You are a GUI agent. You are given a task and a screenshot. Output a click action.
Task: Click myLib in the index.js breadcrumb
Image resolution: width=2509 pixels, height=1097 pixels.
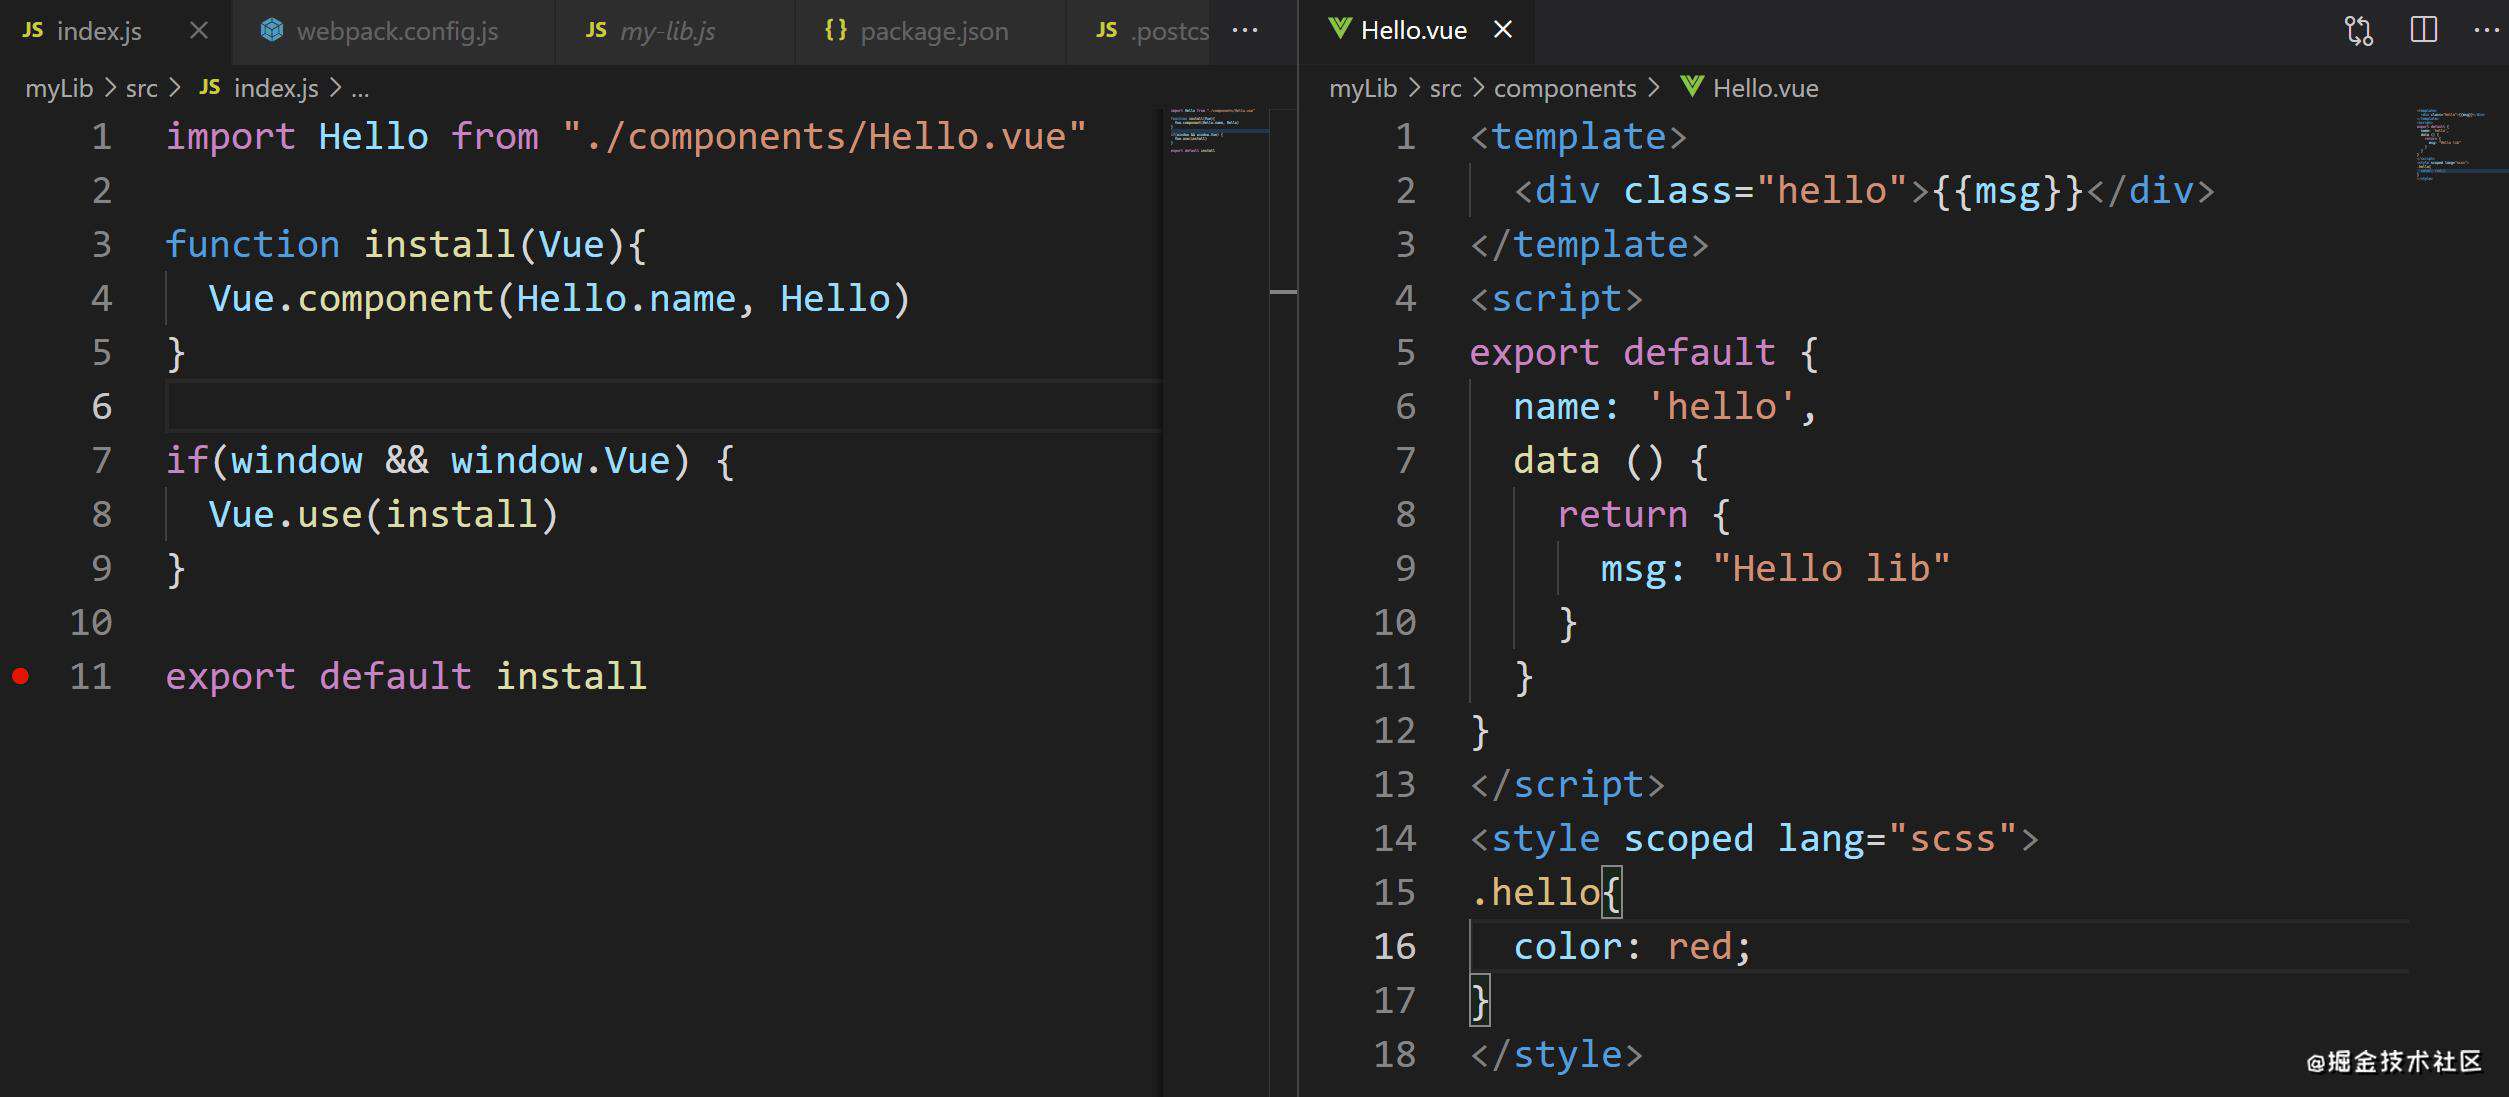pyautogui.click(x=59, y=88)
